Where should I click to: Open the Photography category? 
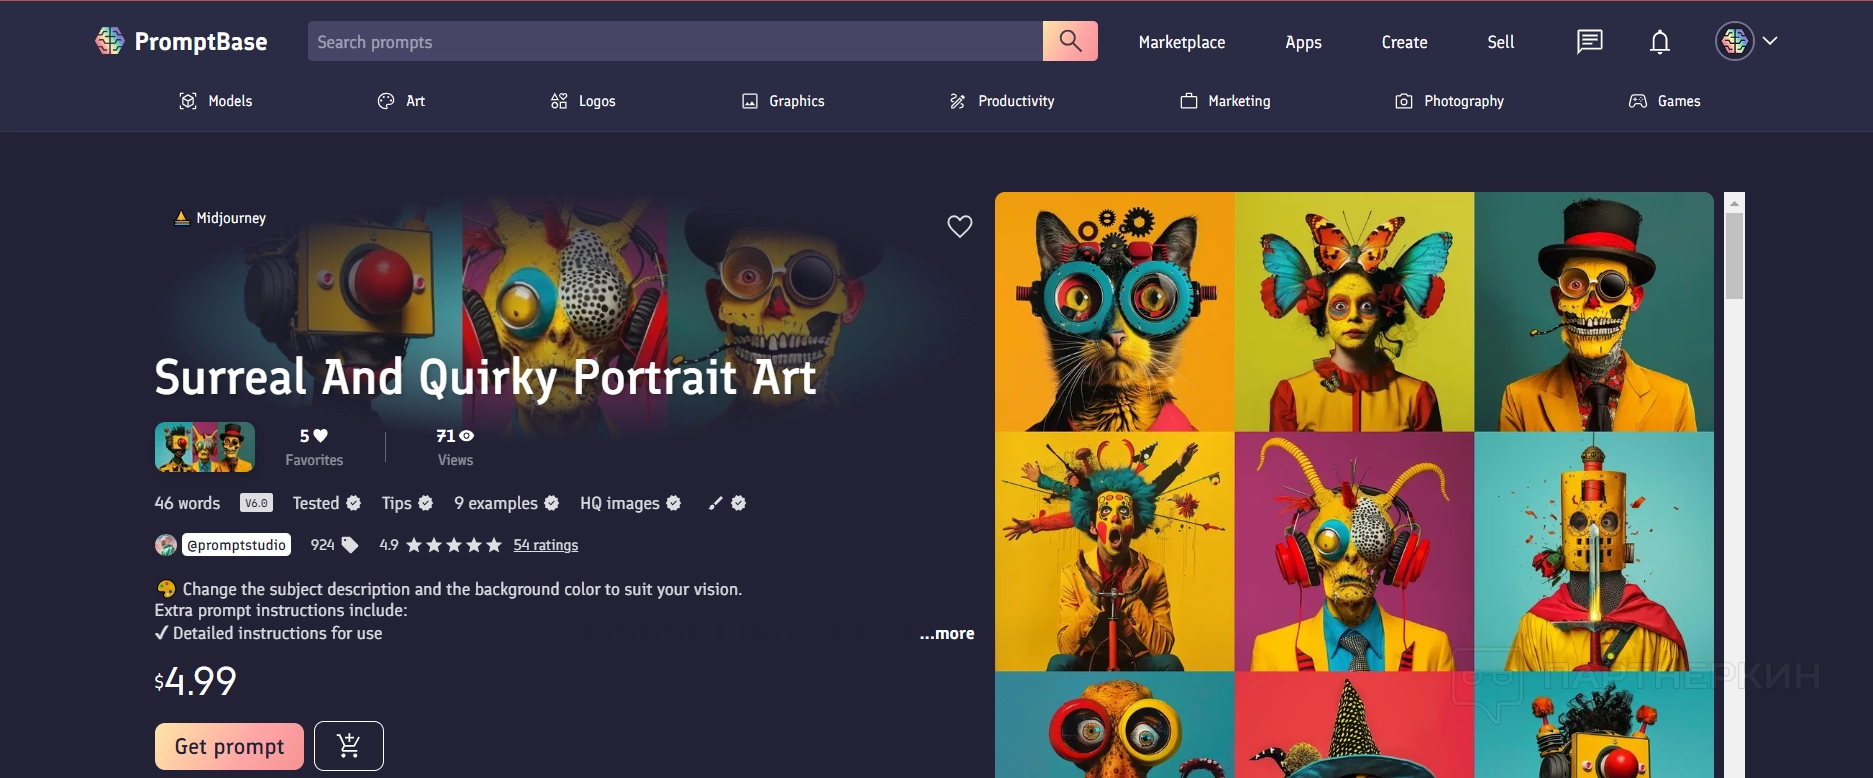1449,101
